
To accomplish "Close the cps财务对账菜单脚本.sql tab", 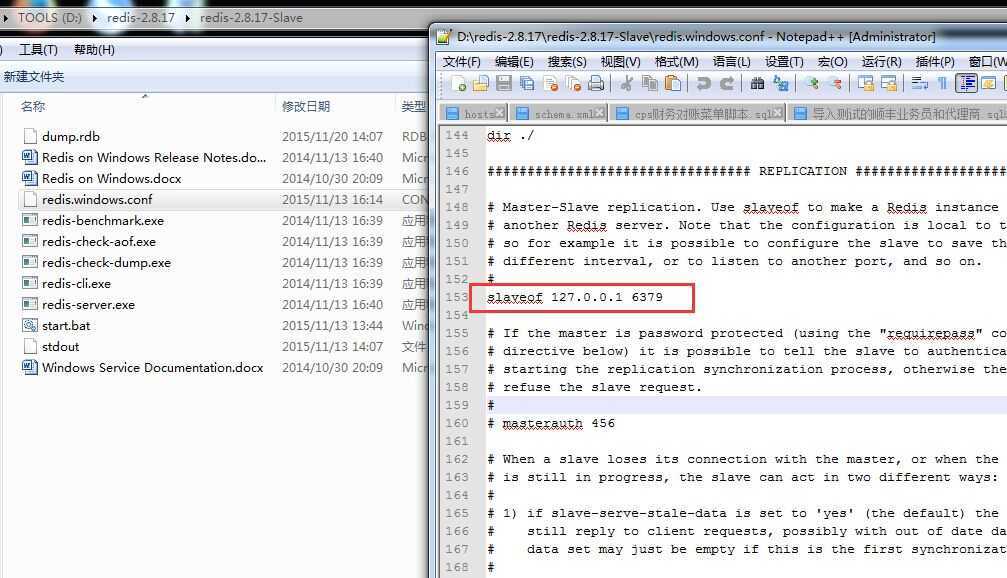I will [778, 112].
